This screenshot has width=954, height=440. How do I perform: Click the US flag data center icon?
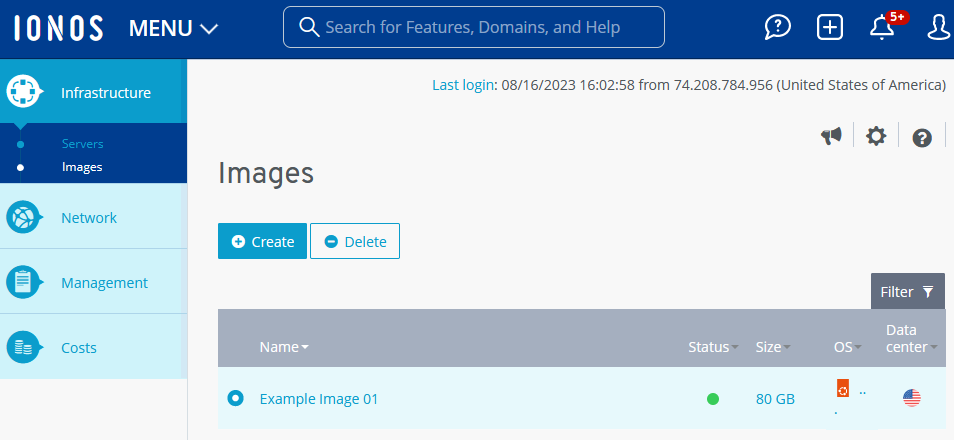[x=912, y=398]
